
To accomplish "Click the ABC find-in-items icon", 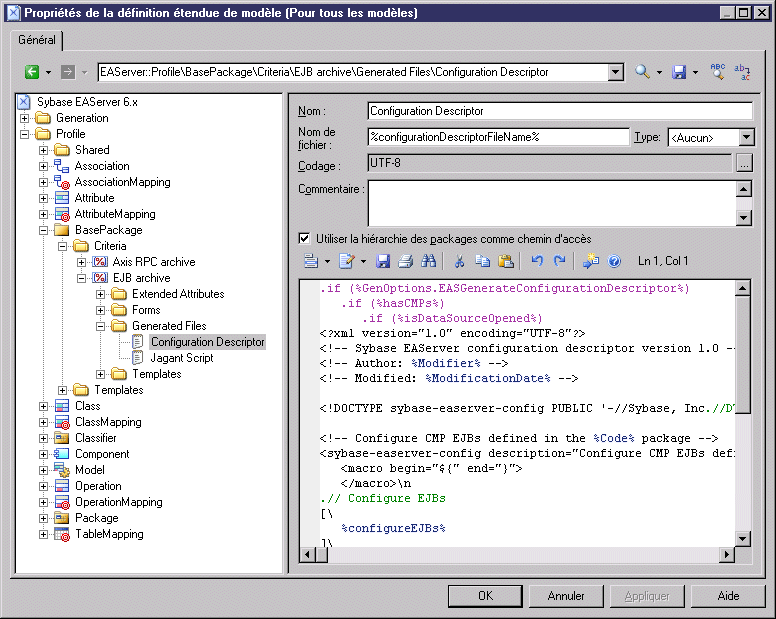I will [717, 72].
